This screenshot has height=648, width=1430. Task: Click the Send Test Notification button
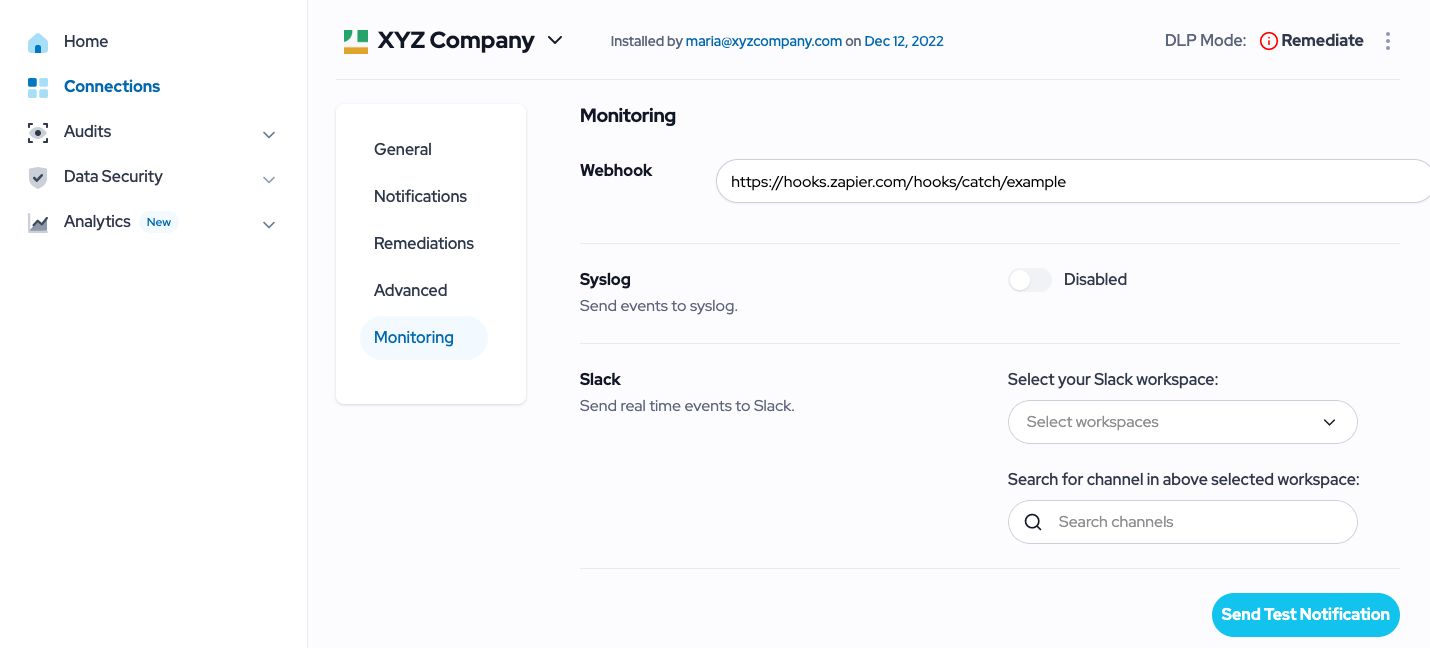[x=1305, y=615]
